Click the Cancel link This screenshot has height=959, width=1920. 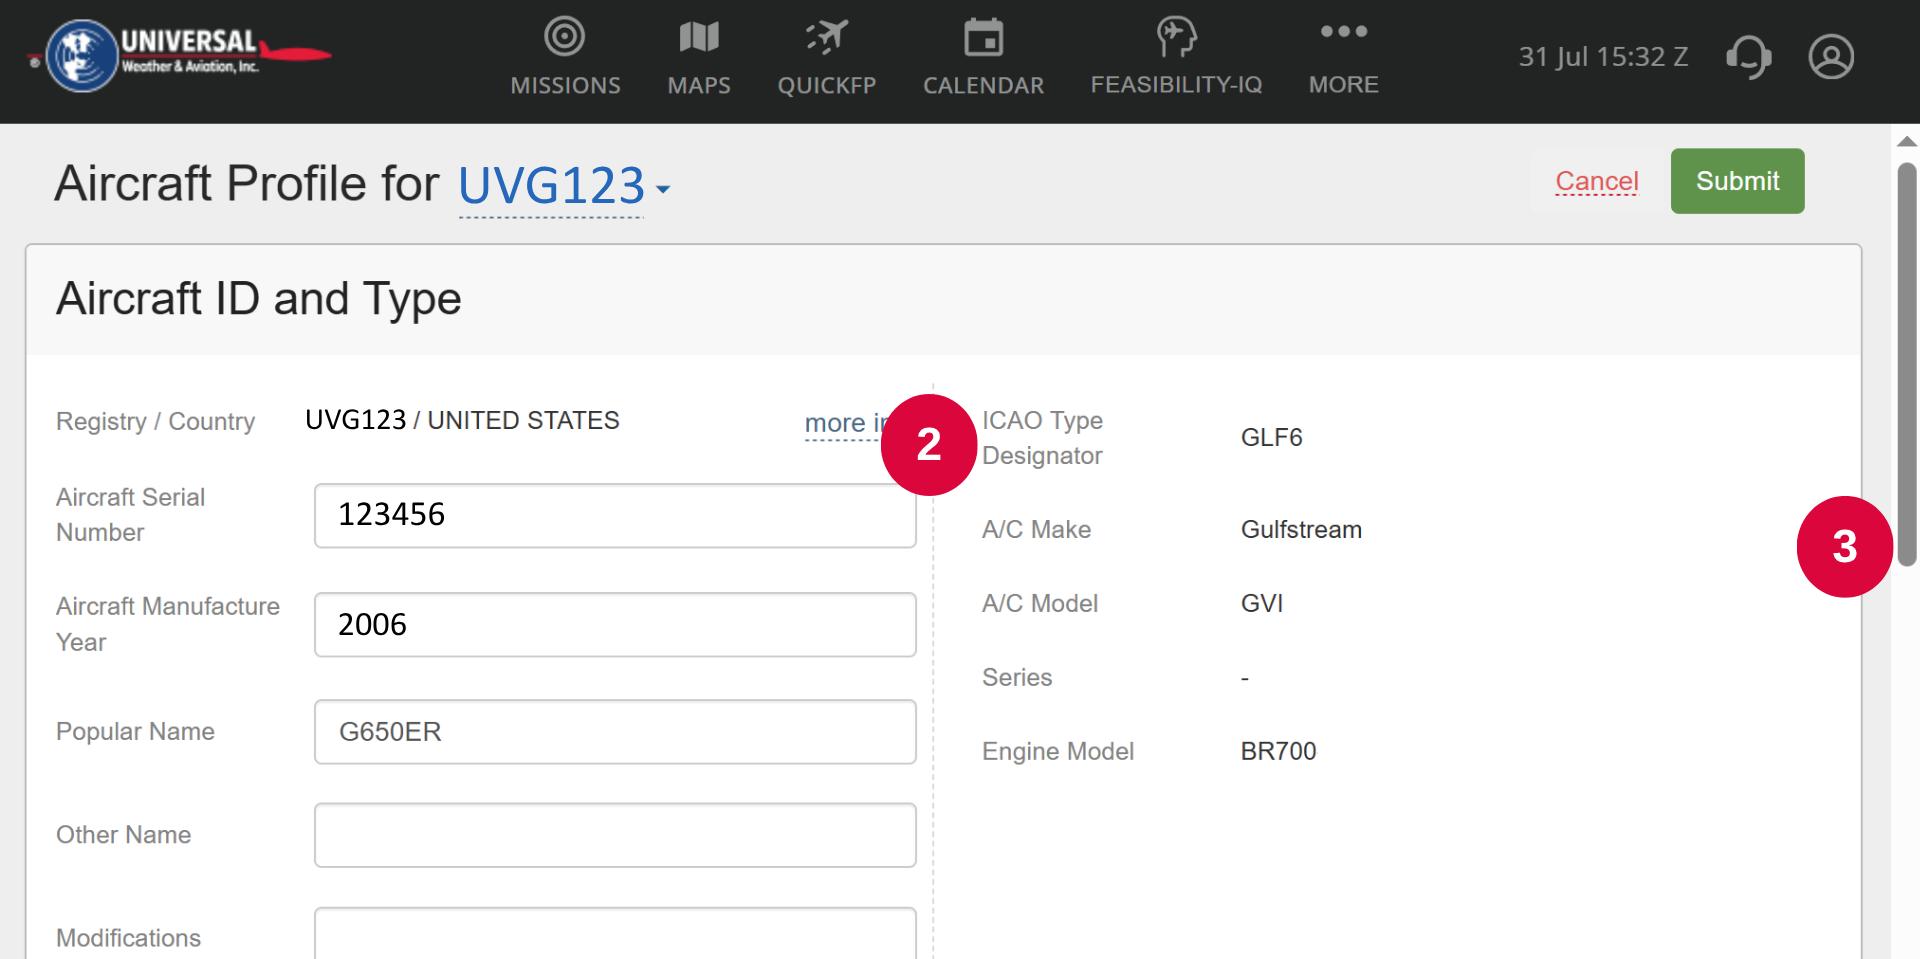click(x=1596, y=181)
